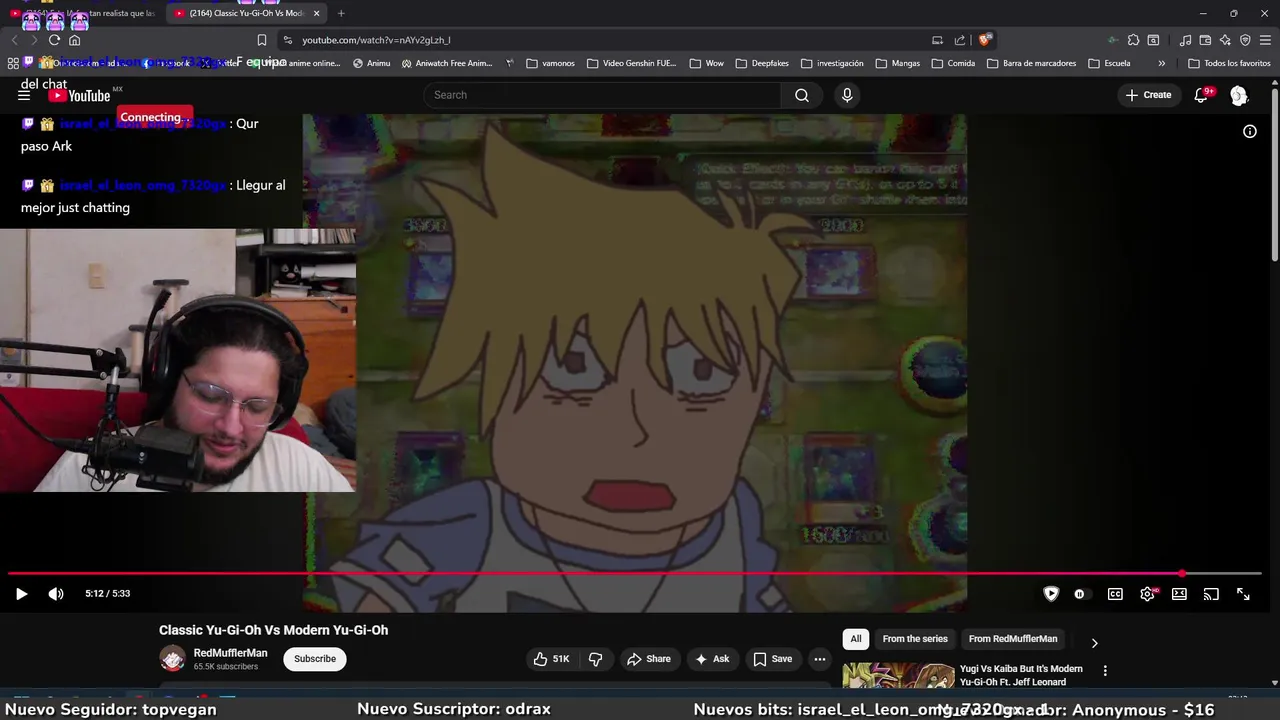Open the Brave Shields icon
Image resolution: width=1280 pixels, height=720 pixels.
pyautogui.click(x=985, y=40)
